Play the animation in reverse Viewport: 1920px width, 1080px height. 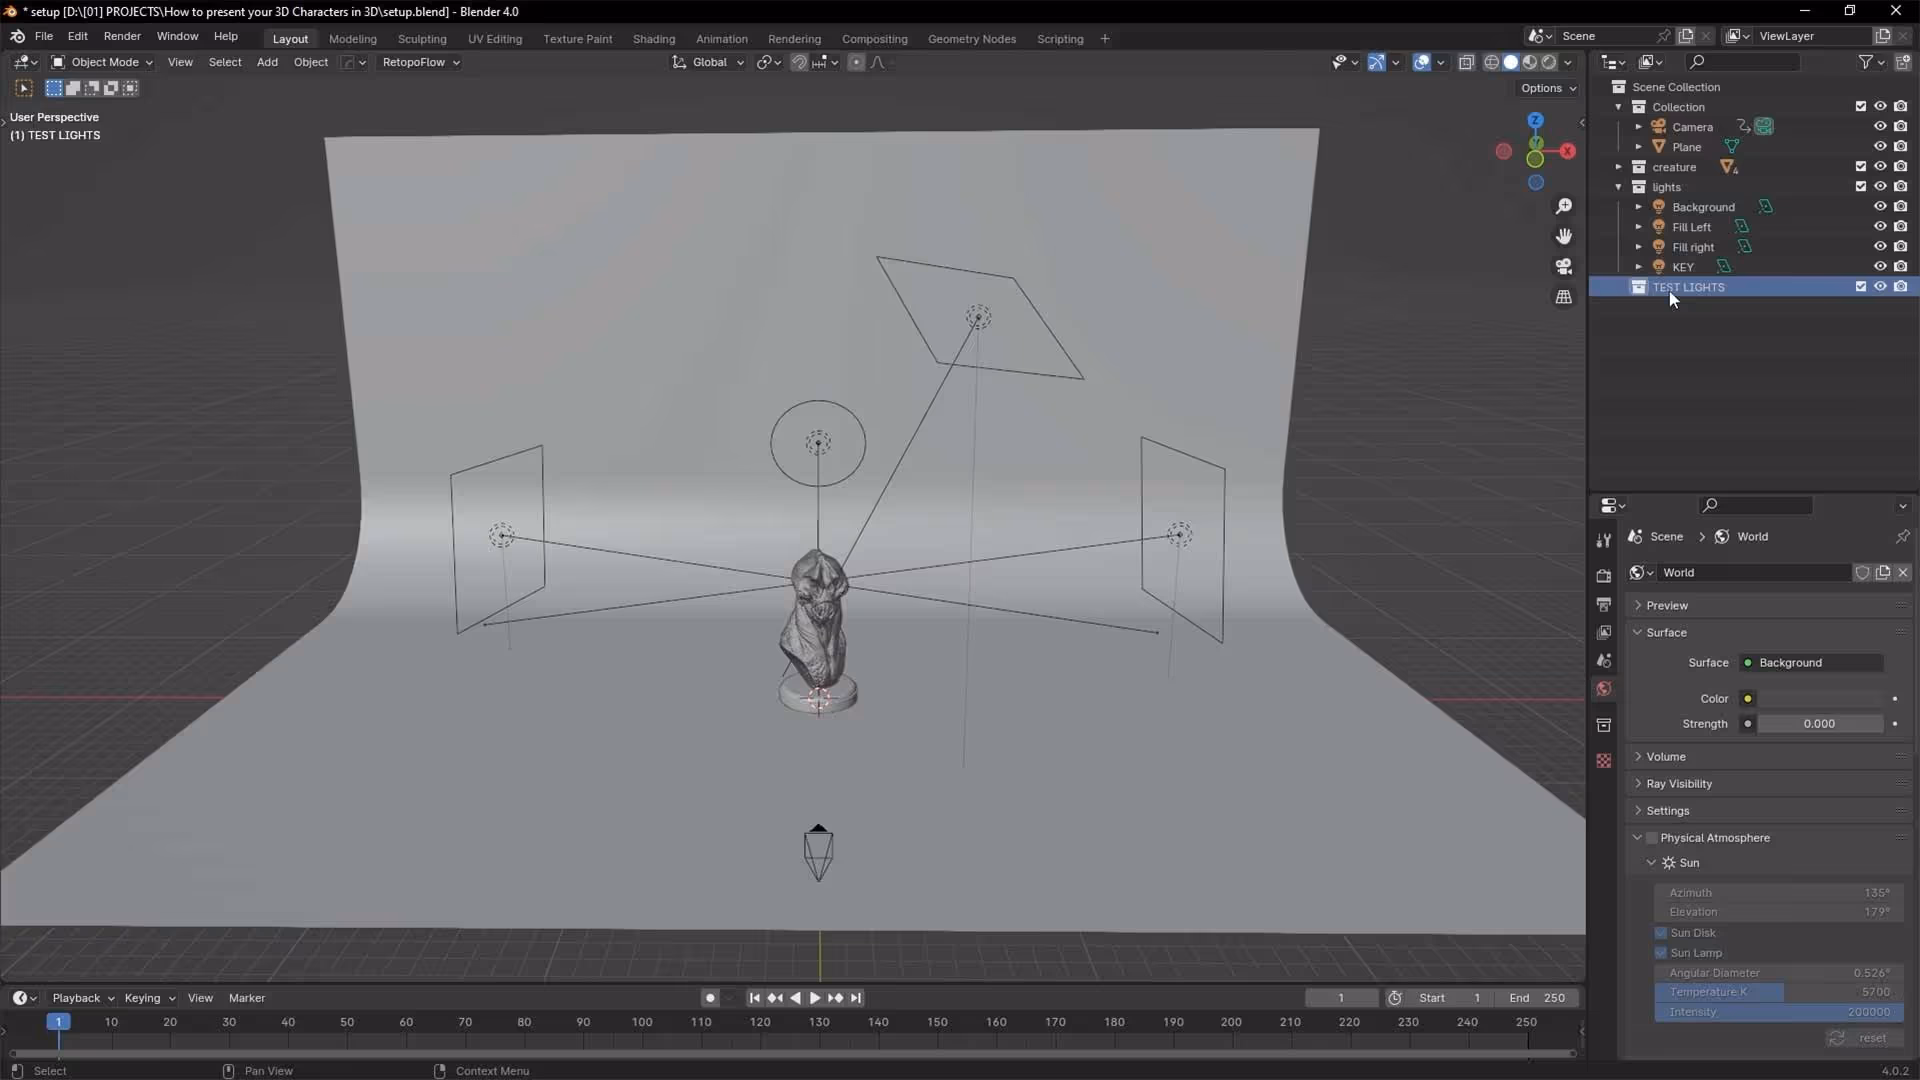[x=795, y=998]
